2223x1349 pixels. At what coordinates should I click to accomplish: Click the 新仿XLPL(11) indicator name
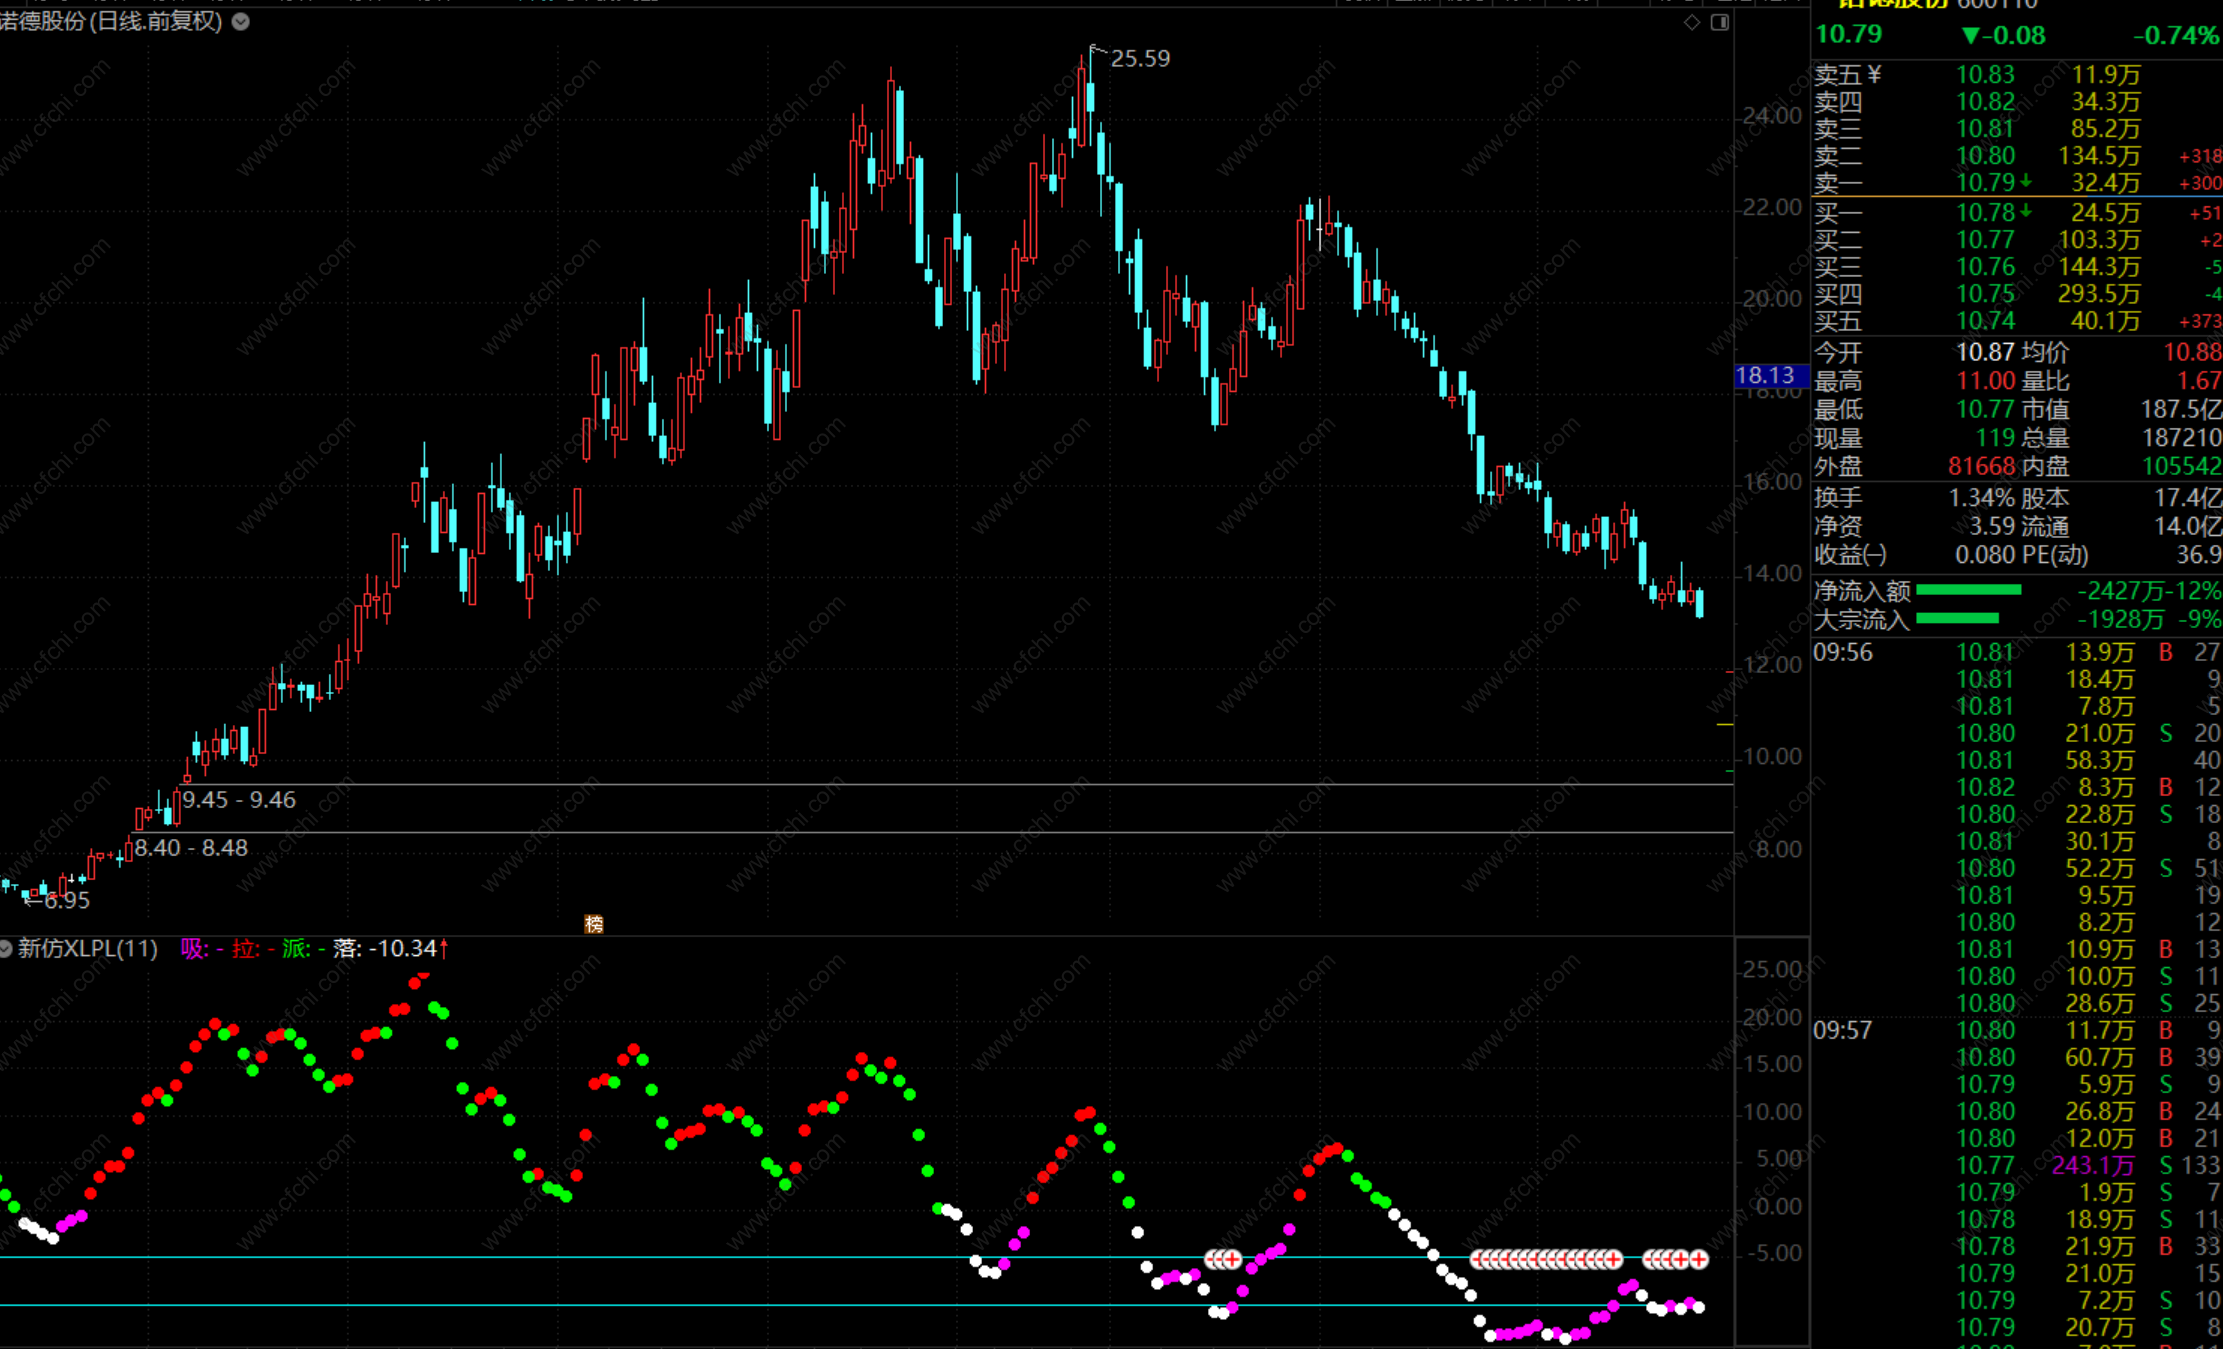[88, 948]
